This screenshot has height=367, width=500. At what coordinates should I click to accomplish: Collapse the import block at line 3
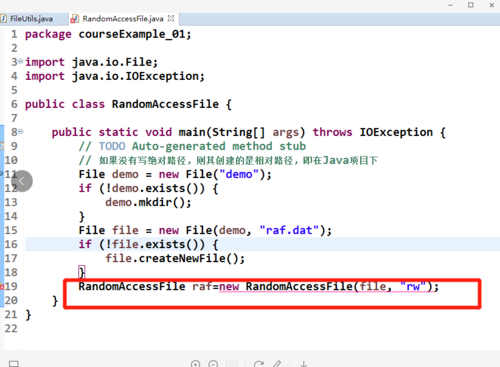click(21, 61)
